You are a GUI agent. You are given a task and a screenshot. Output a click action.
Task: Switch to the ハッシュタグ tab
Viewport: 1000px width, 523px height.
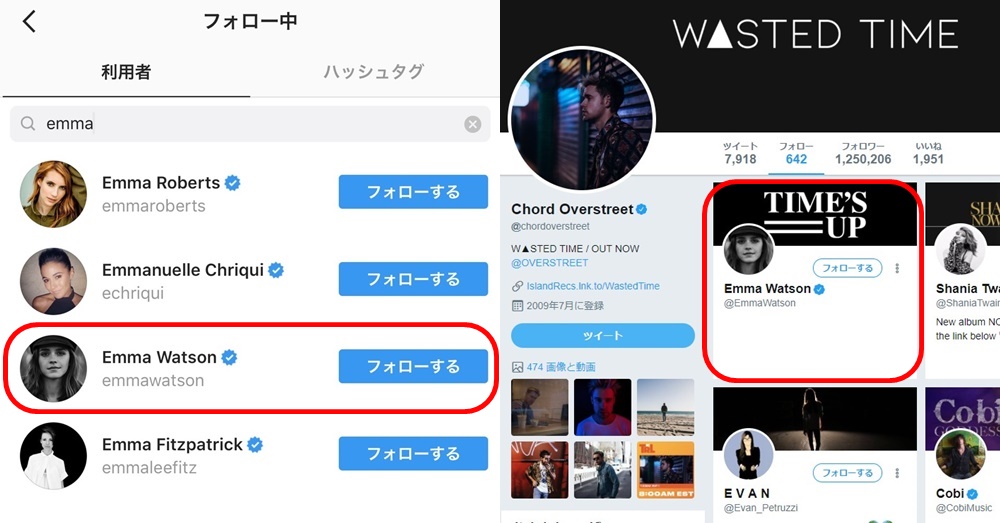coord(373,71)
